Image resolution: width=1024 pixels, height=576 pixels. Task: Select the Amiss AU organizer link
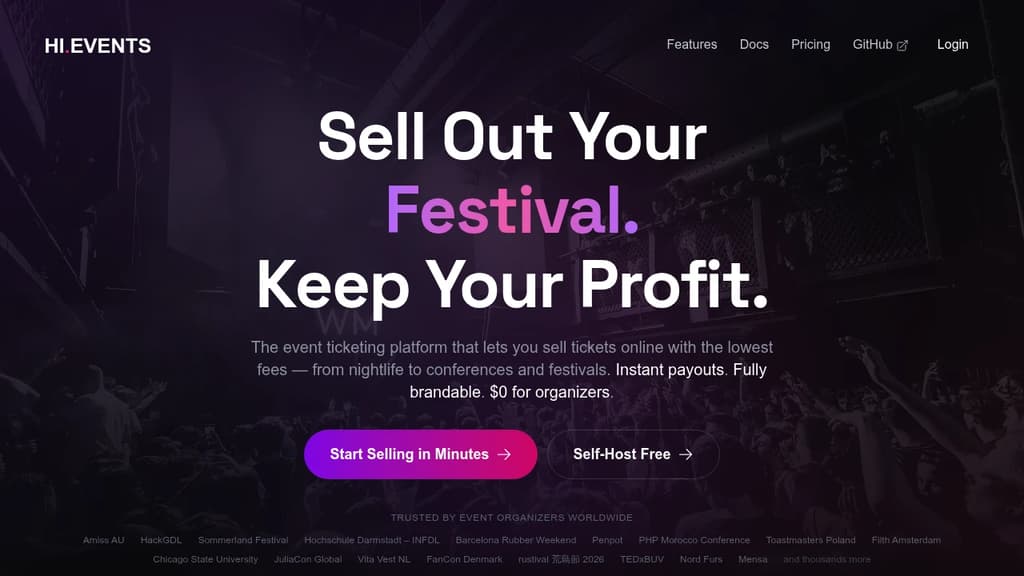click(x=103, y=540)
